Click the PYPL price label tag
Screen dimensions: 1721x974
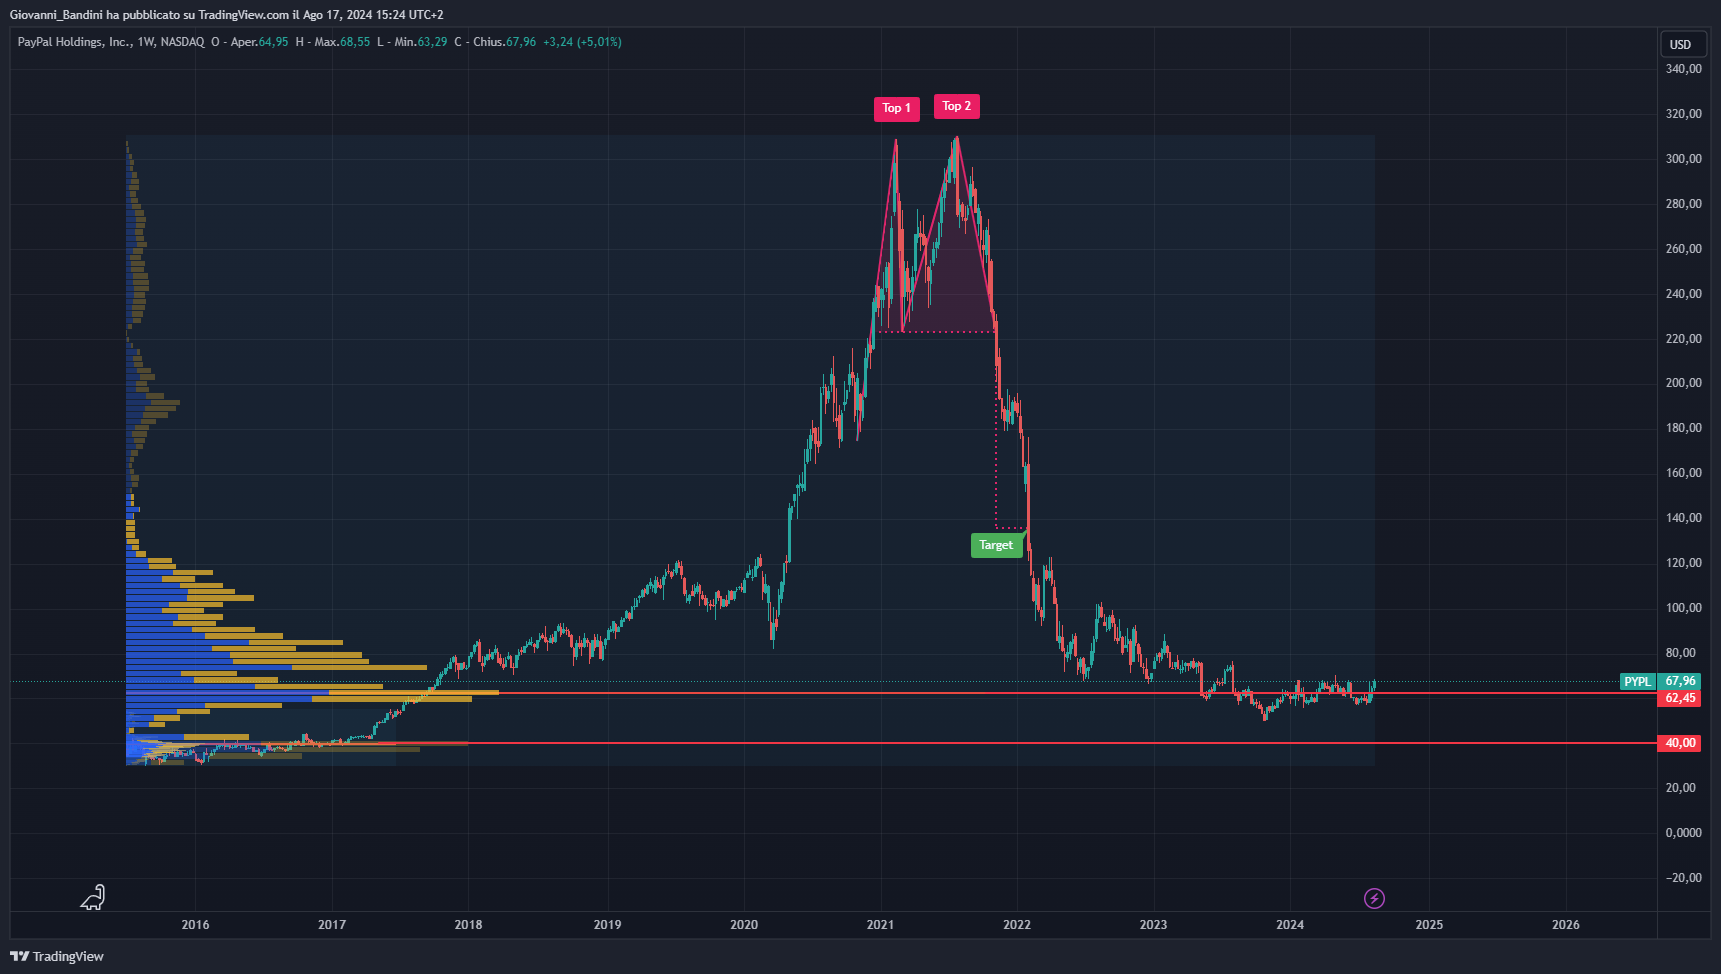[1638, 682]
